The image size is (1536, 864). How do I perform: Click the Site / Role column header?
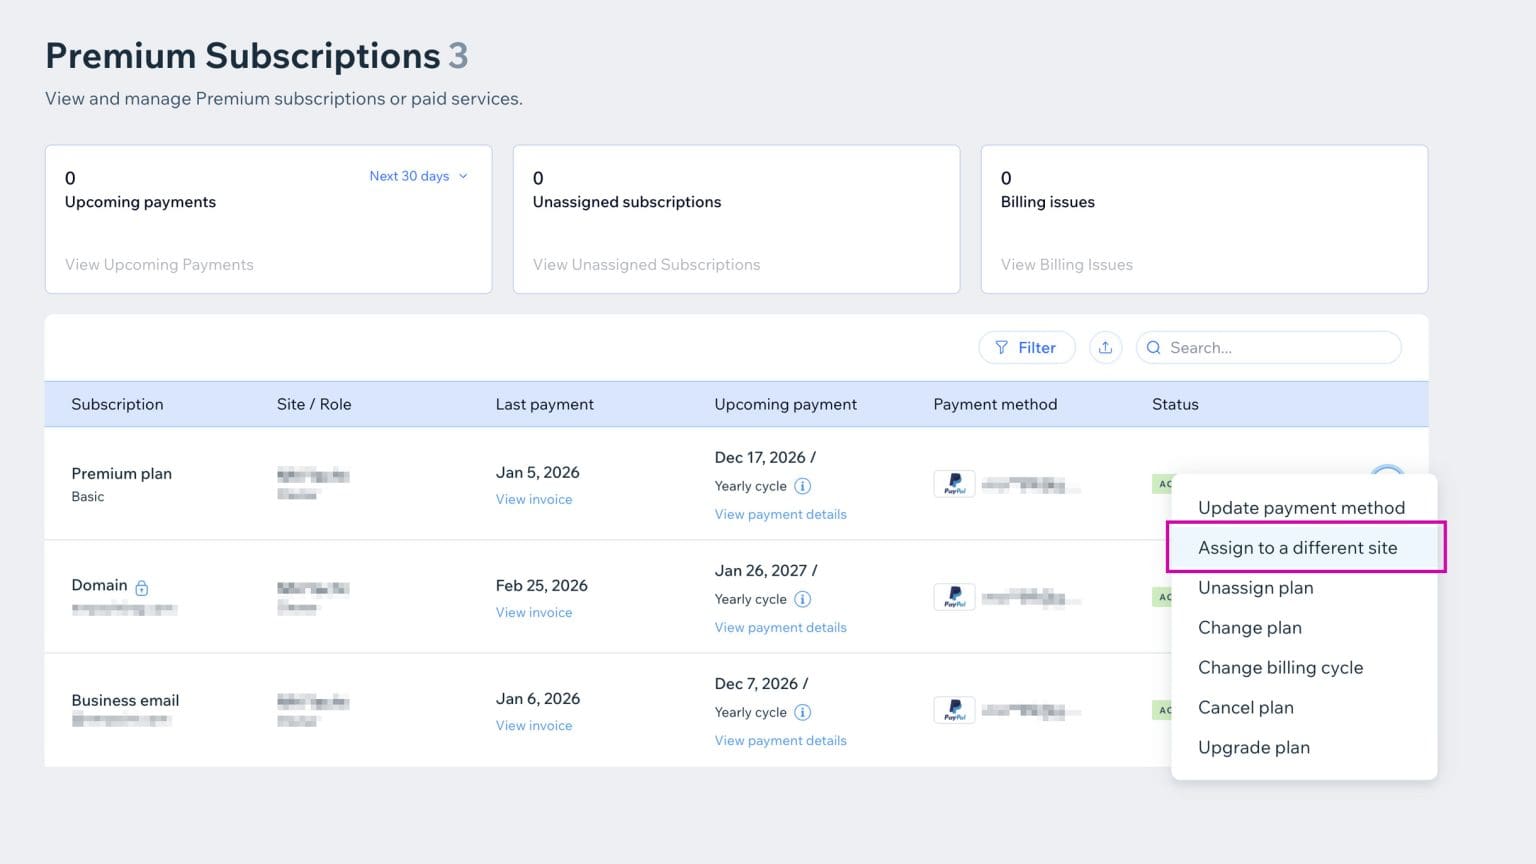coord(314,404)
